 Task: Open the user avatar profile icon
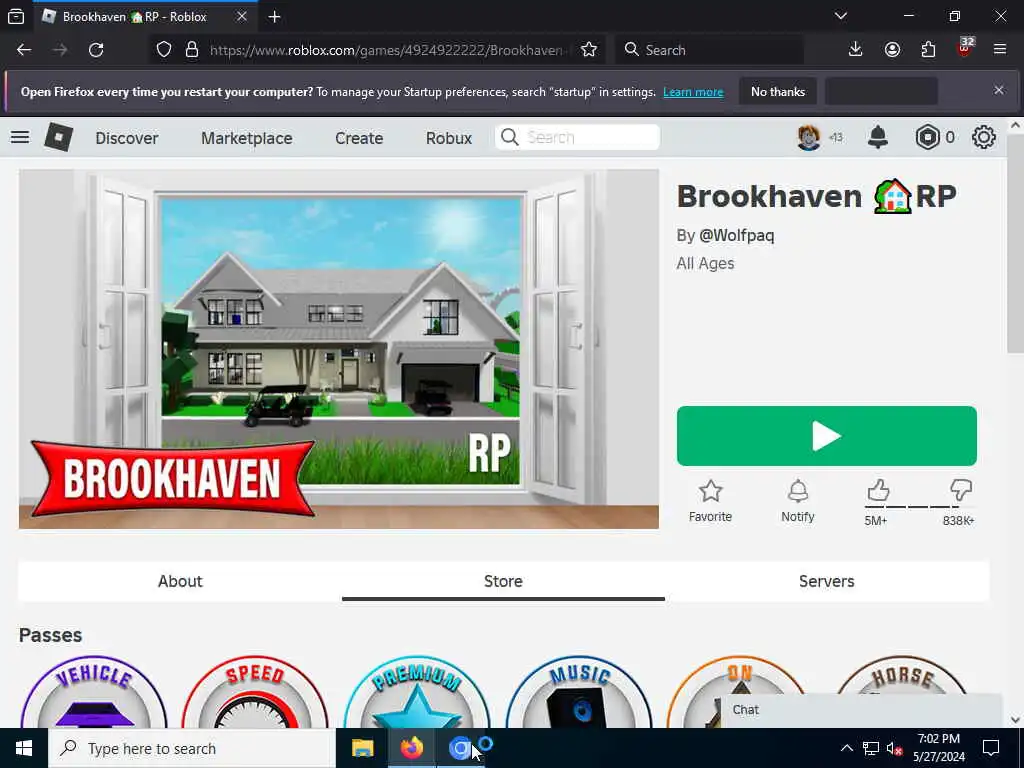pos(808,137)
